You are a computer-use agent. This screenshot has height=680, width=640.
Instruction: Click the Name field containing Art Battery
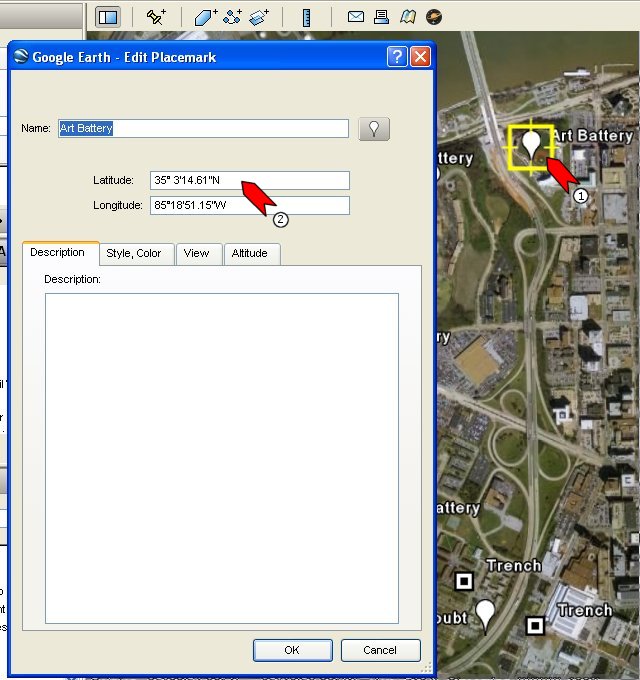[x=203, y=128]
